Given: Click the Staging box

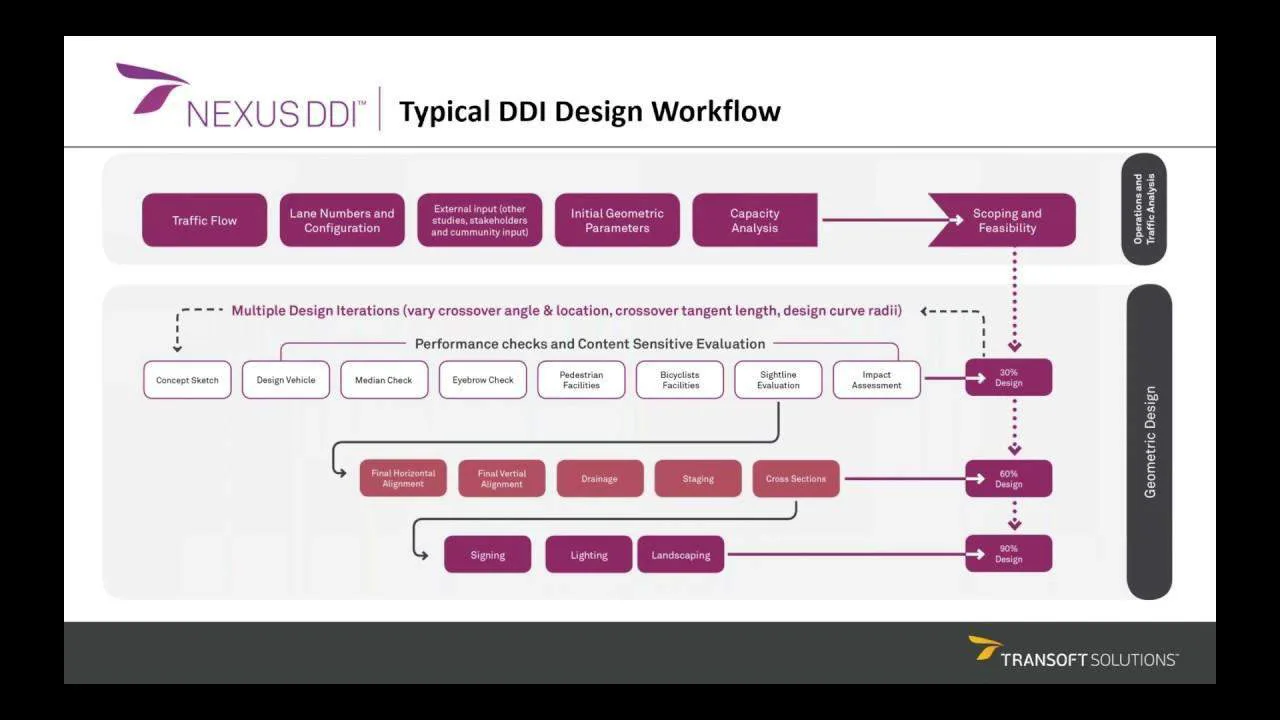Looking at the screenshot, I should (x=698, y=479).
